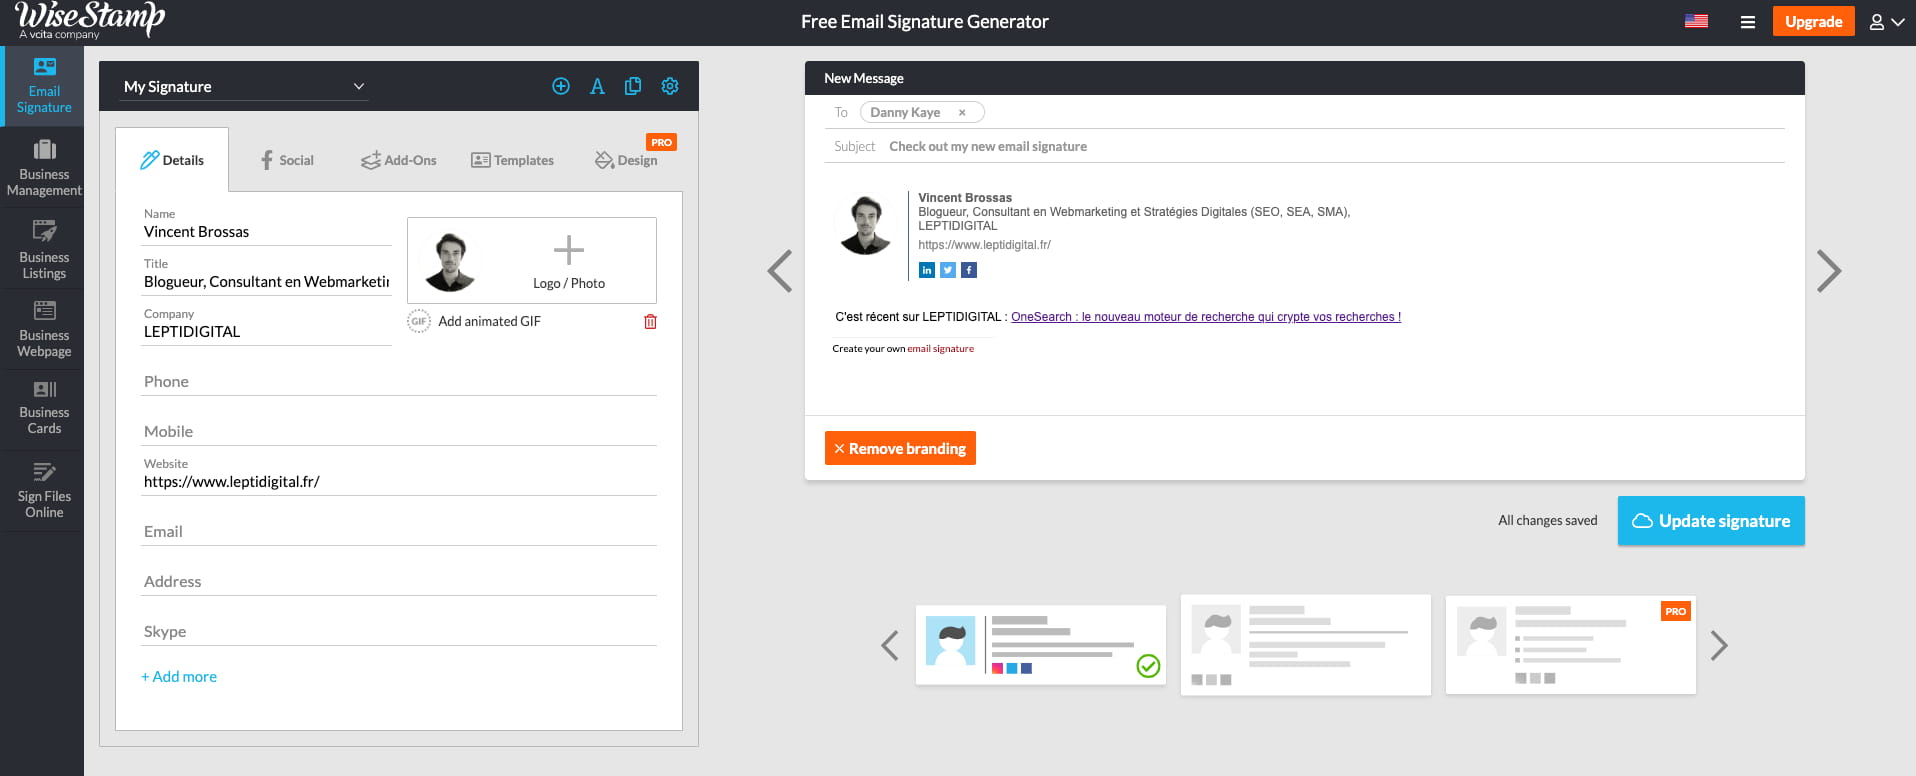Show next signature preview arrow
The width and height of the screenshot is (1916, 776).
(1829, 271)
